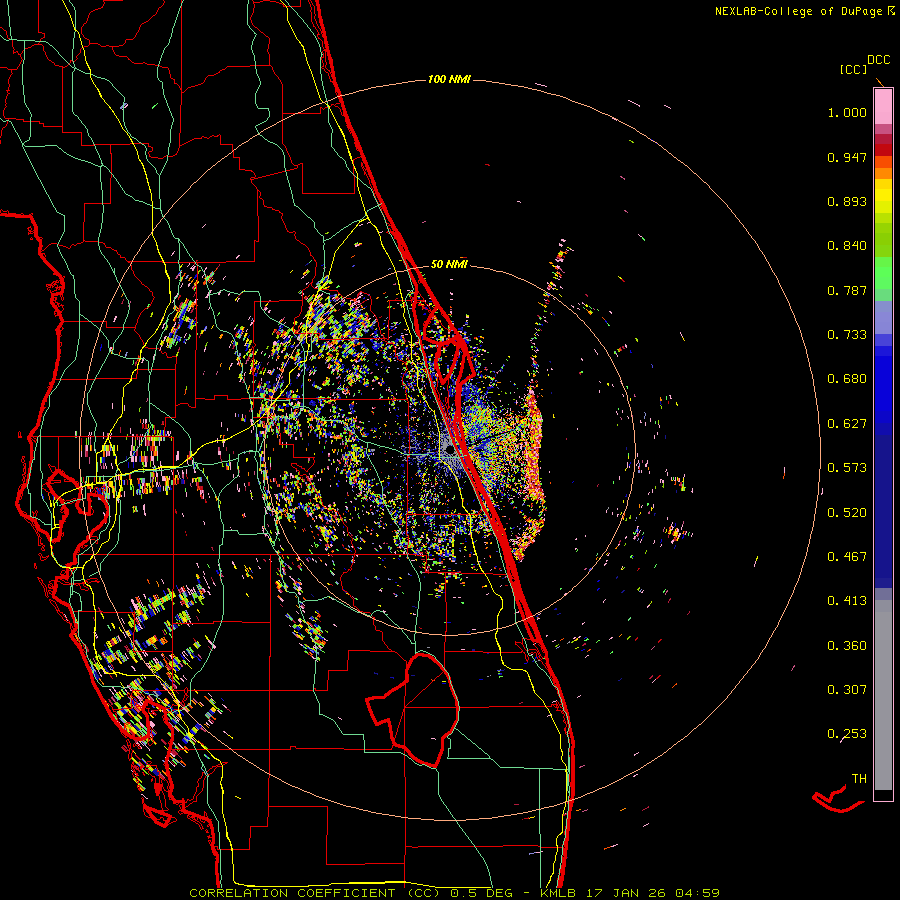900x900 pixels.
Task: Select the 50 NMI range ring label
Action: click(449, 264)
